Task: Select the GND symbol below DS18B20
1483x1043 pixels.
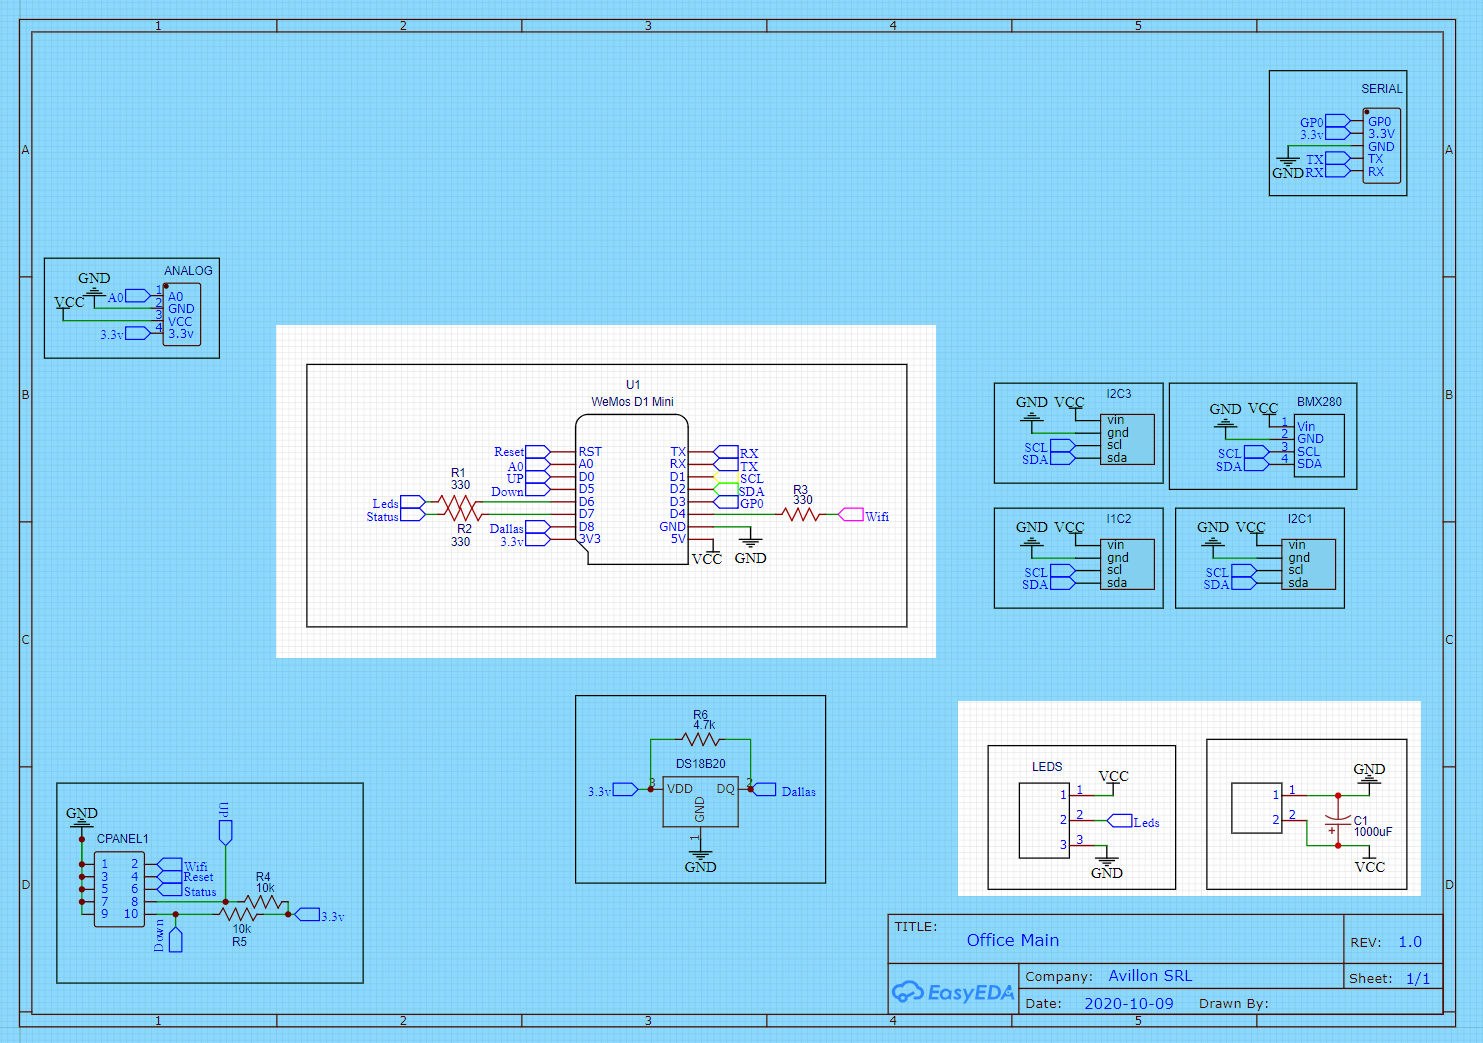Action: pos(700,860)
